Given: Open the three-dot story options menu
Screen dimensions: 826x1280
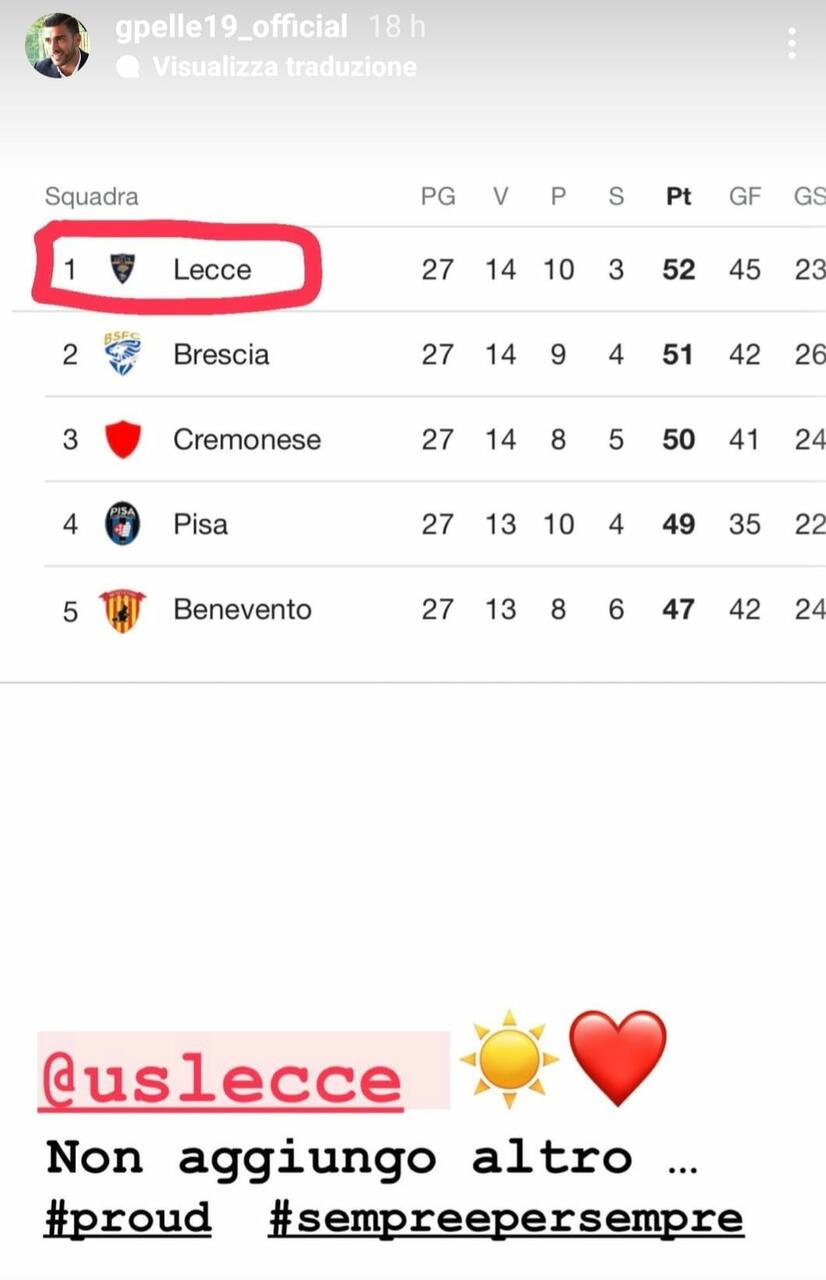Looking at the screenshot, I should tap(792, 44).
